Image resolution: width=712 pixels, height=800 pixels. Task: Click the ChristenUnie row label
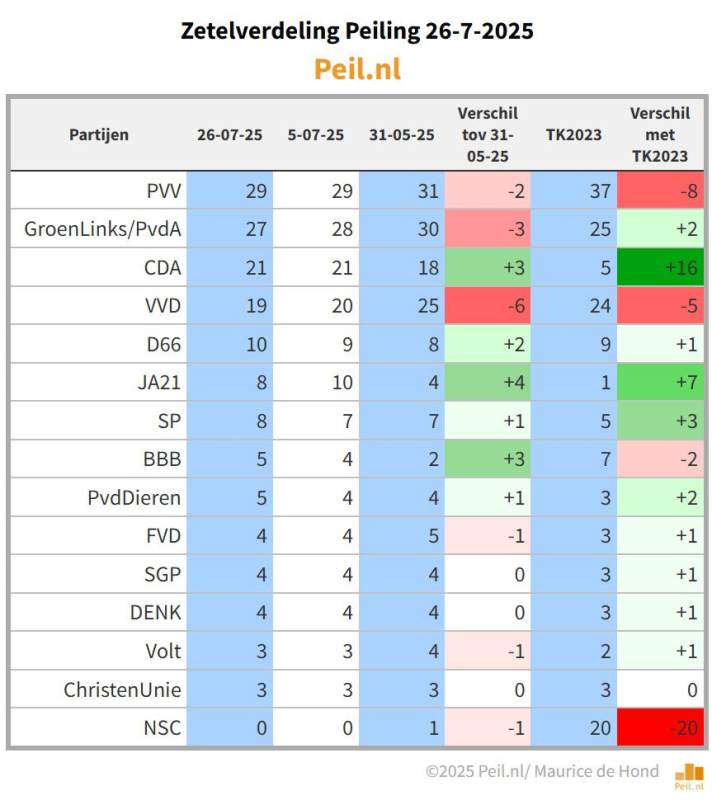coord(122,690)
